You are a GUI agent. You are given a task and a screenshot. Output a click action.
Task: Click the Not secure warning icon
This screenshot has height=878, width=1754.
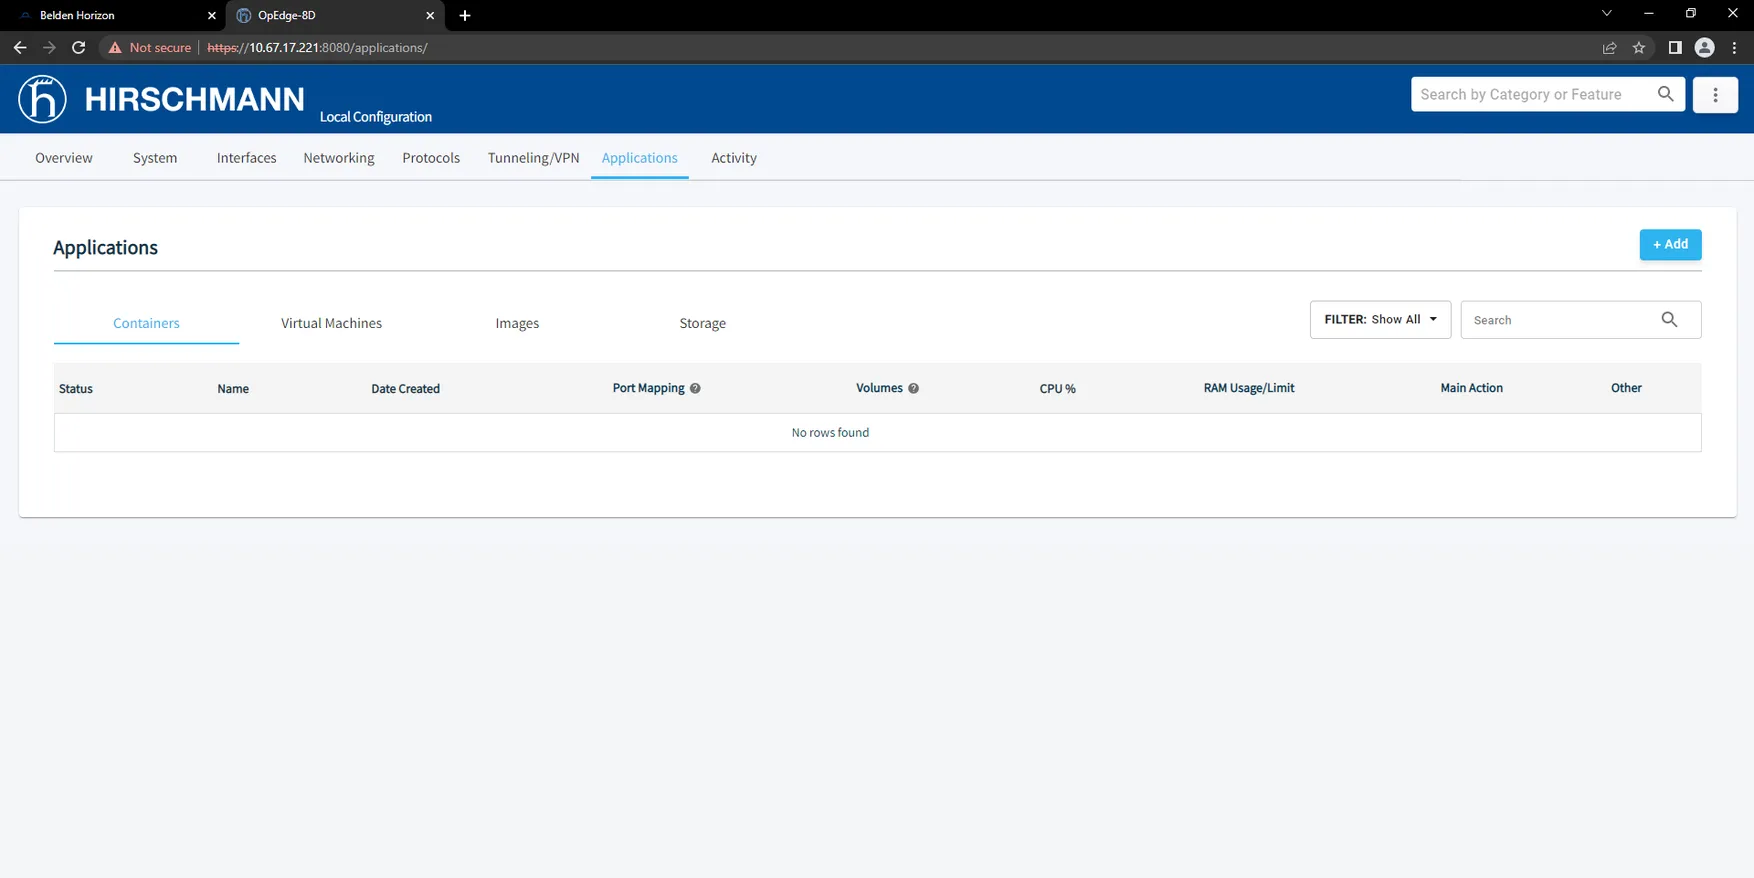click(115, 47)
